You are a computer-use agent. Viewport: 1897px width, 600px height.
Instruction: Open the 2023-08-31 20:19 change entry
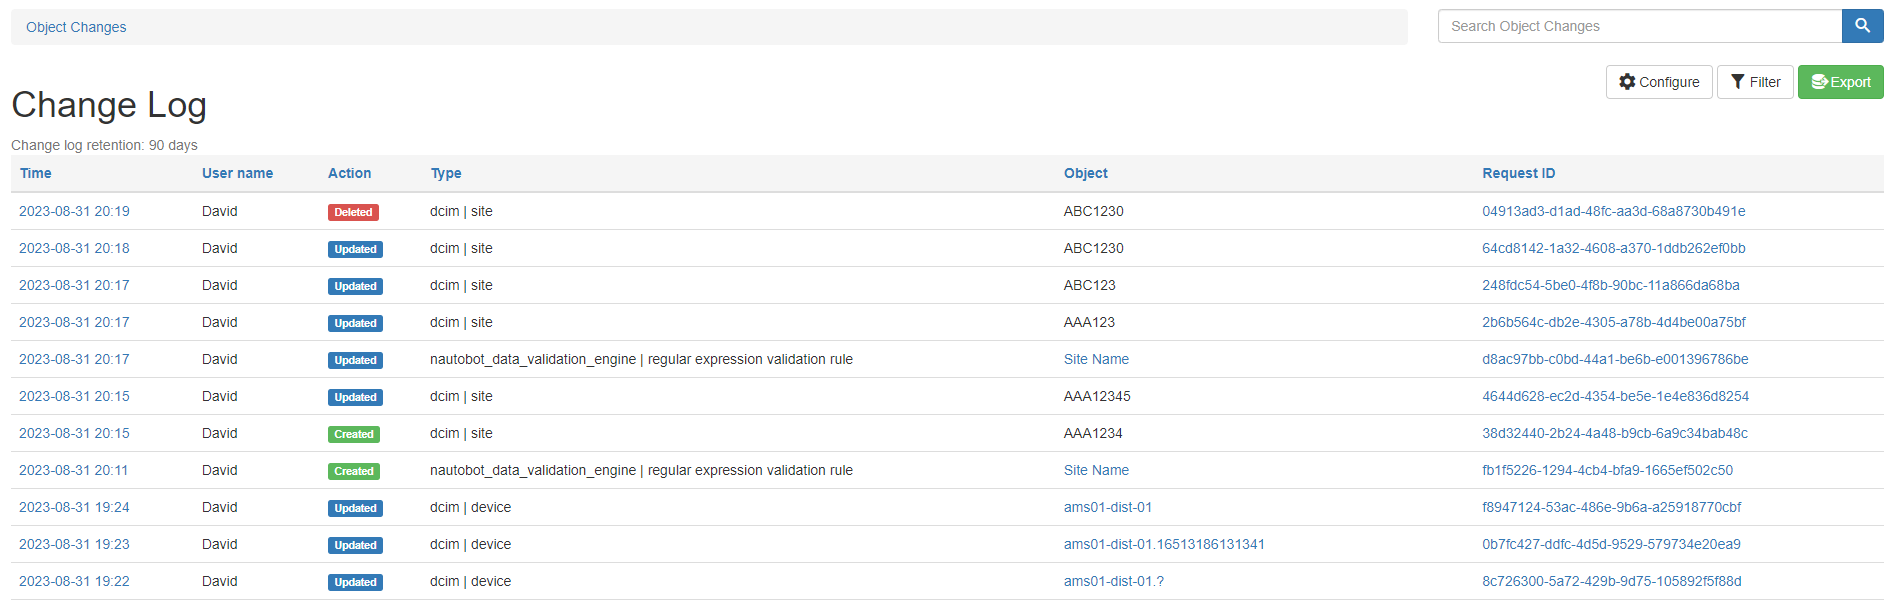pos(74,211)
